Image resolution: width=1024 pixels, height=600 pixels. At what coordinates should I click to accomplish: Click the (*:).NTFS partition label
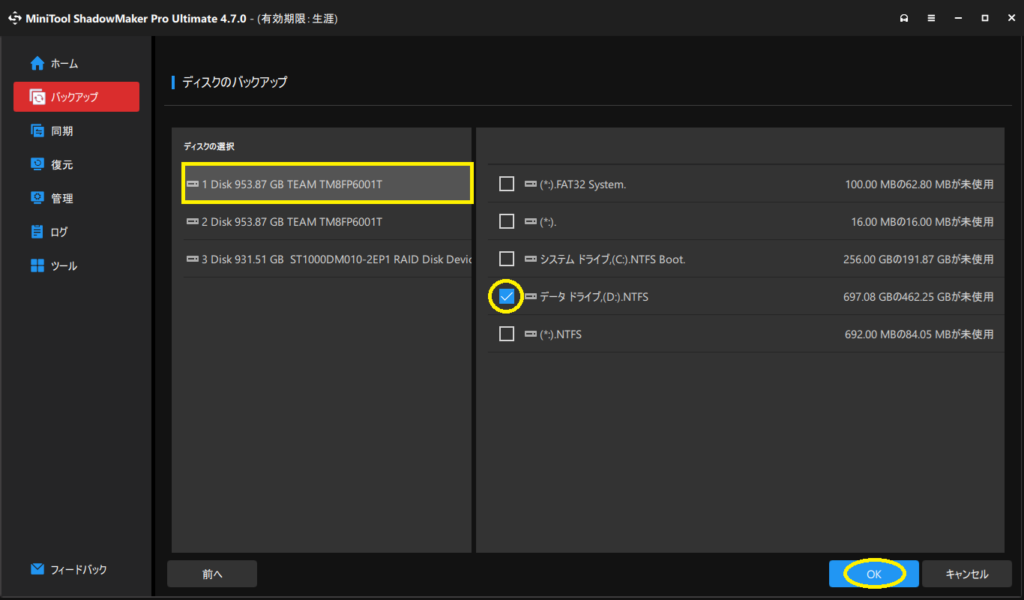point(560,334)
